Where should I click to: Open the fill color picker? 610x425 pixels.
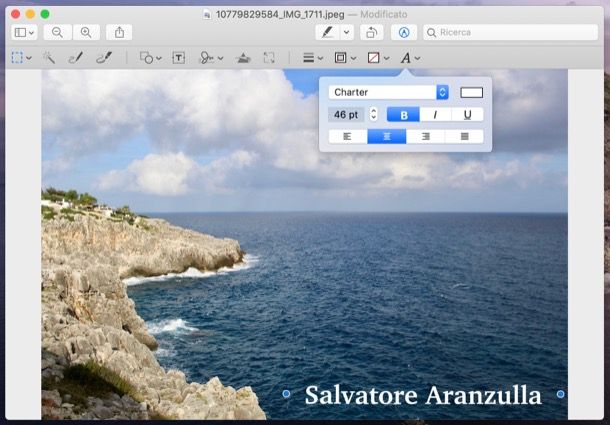tap(373, 58)
